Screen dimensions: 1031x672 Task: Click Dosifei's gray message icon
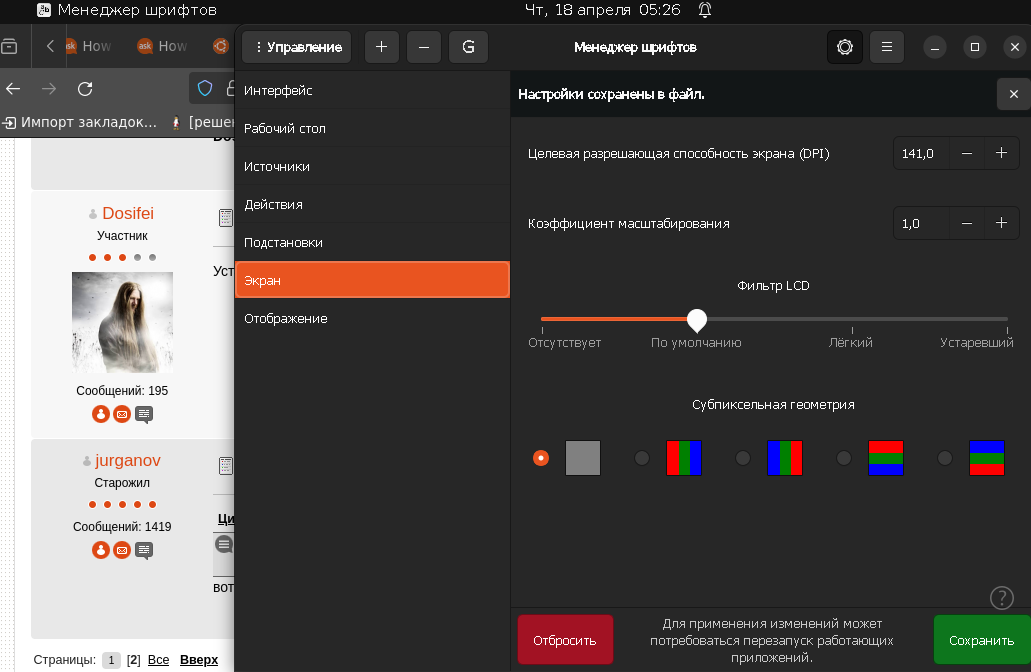tap(144, 414)
